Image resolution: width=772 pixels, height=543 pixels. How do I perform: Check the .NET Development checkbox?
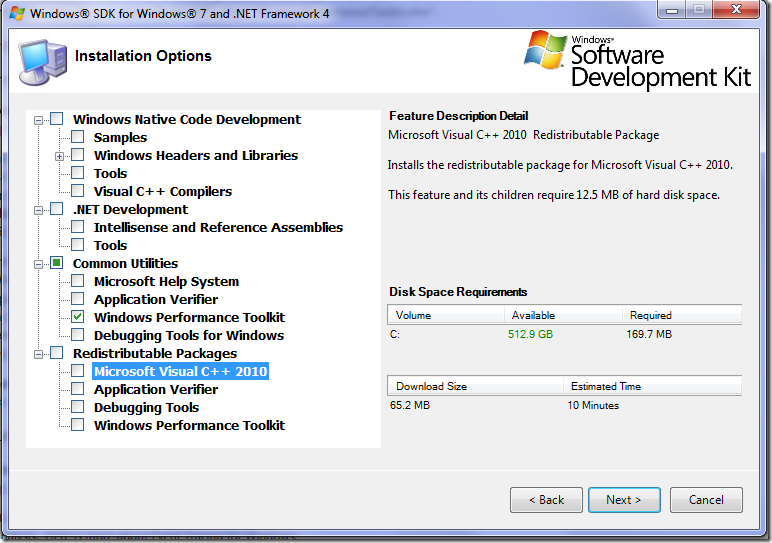click(x=57, y=209)
